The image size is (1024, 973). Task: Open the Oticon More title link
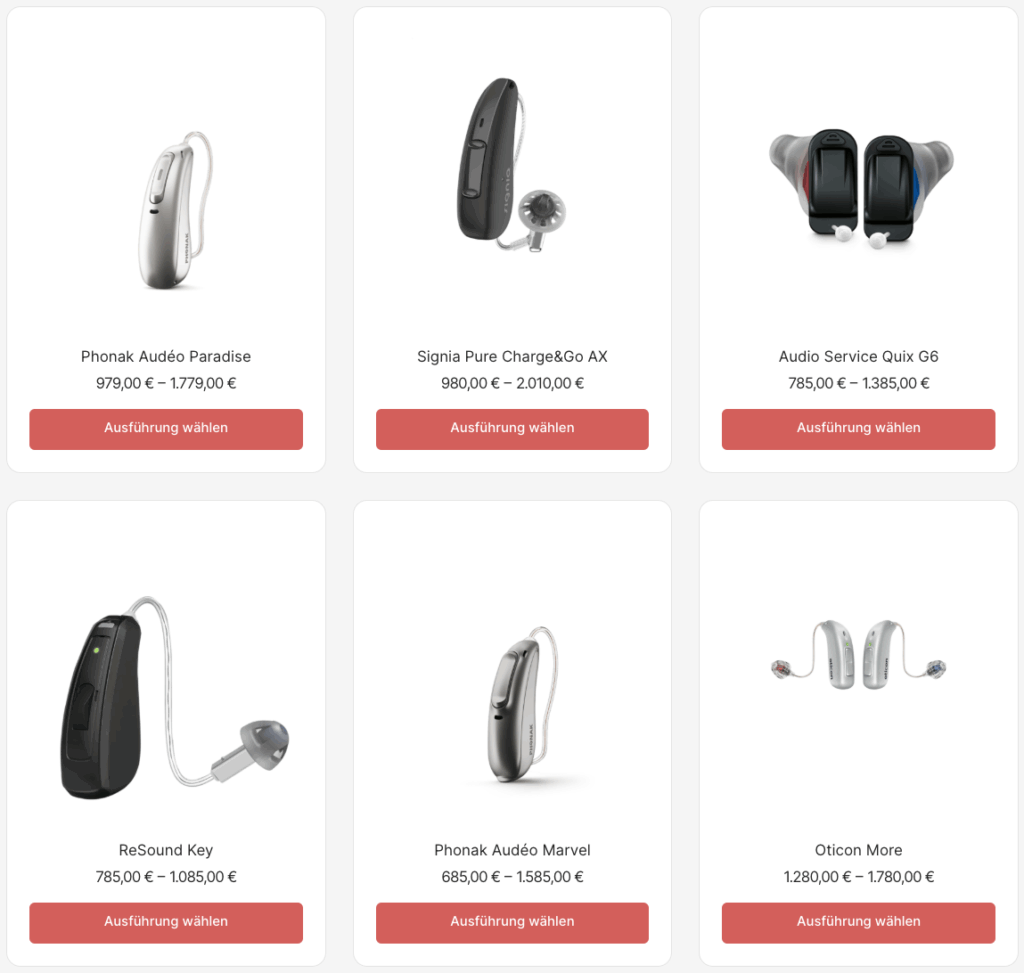point(858,850)
